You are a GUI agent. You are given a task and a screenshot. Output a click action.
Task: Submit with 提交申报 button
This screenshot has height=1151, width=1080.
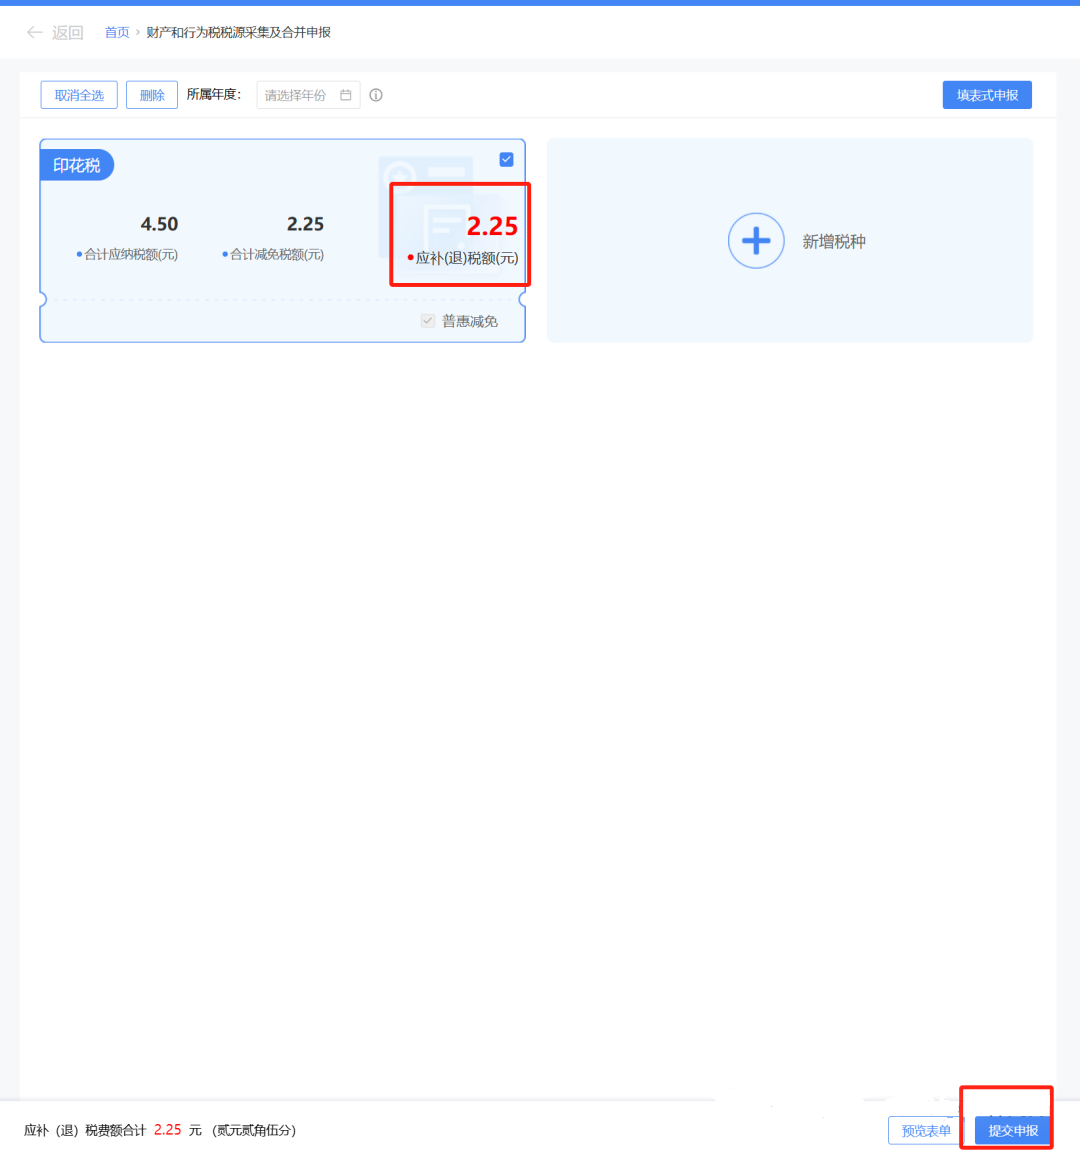[x=1013, y=1130]
